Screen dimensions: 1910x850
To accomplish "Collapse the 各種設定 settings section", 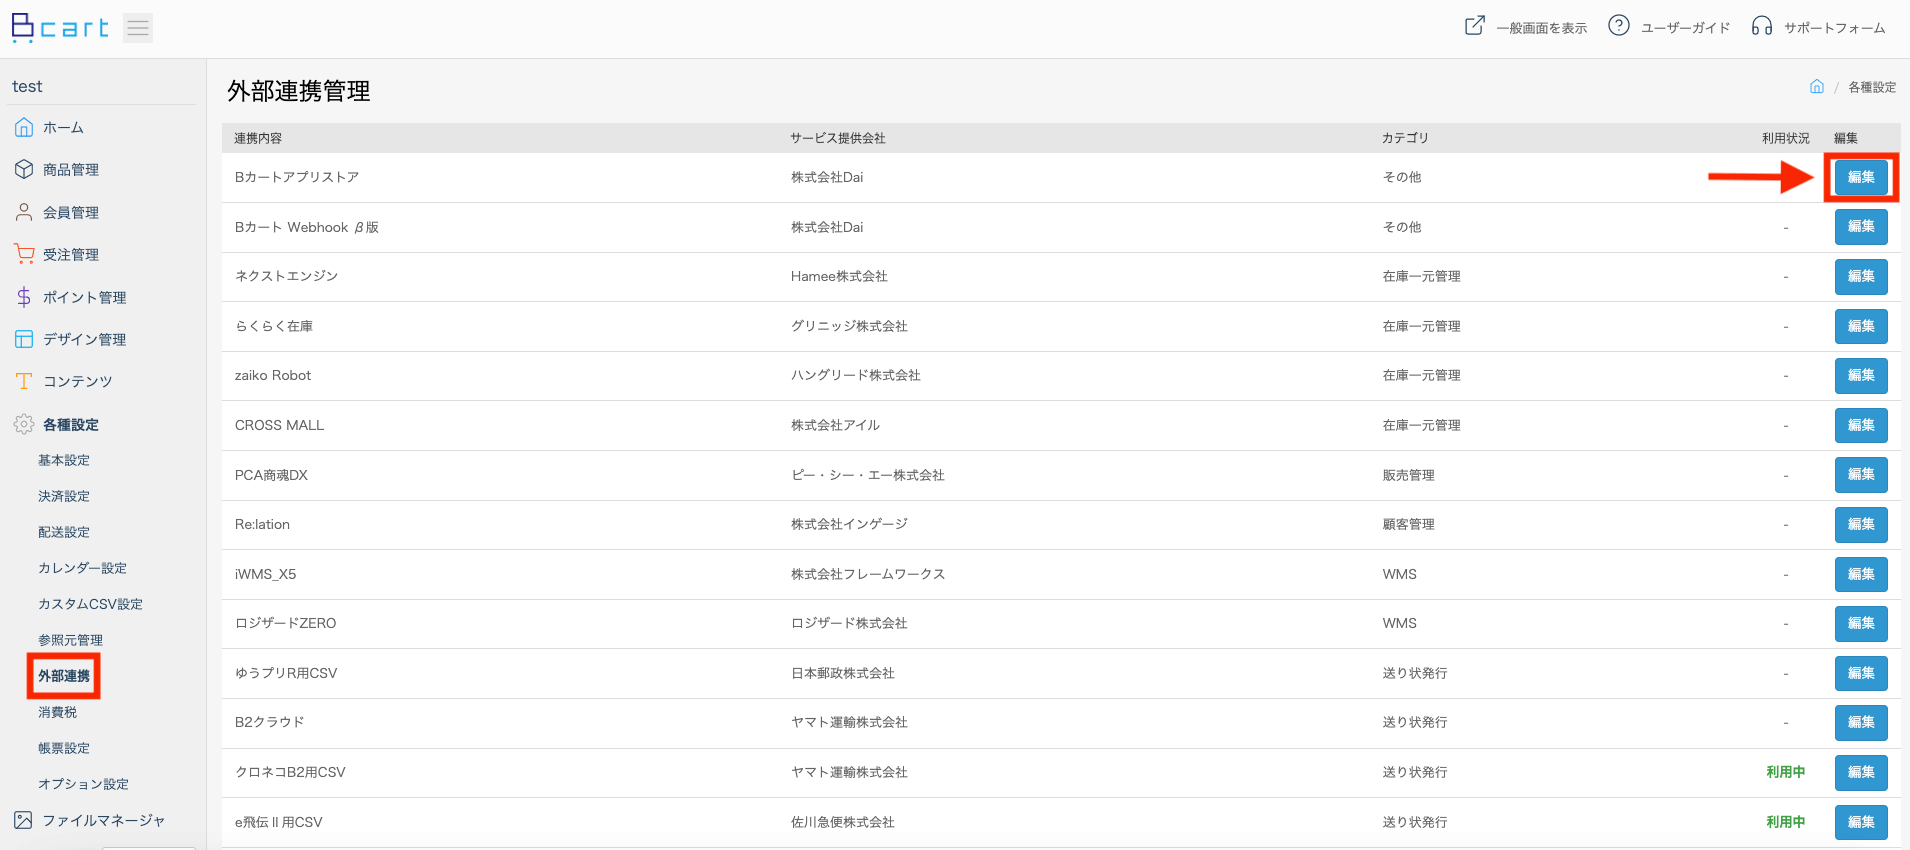I will tap(70, 425).
